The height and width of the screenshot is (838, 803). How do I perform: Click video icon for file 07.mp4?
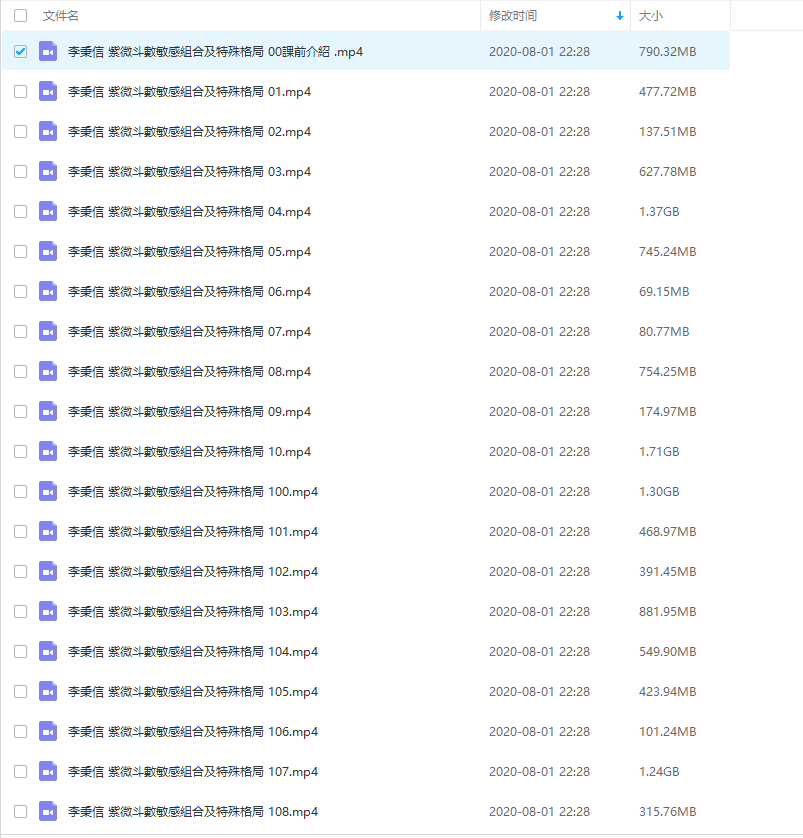[x=48, y=331]
